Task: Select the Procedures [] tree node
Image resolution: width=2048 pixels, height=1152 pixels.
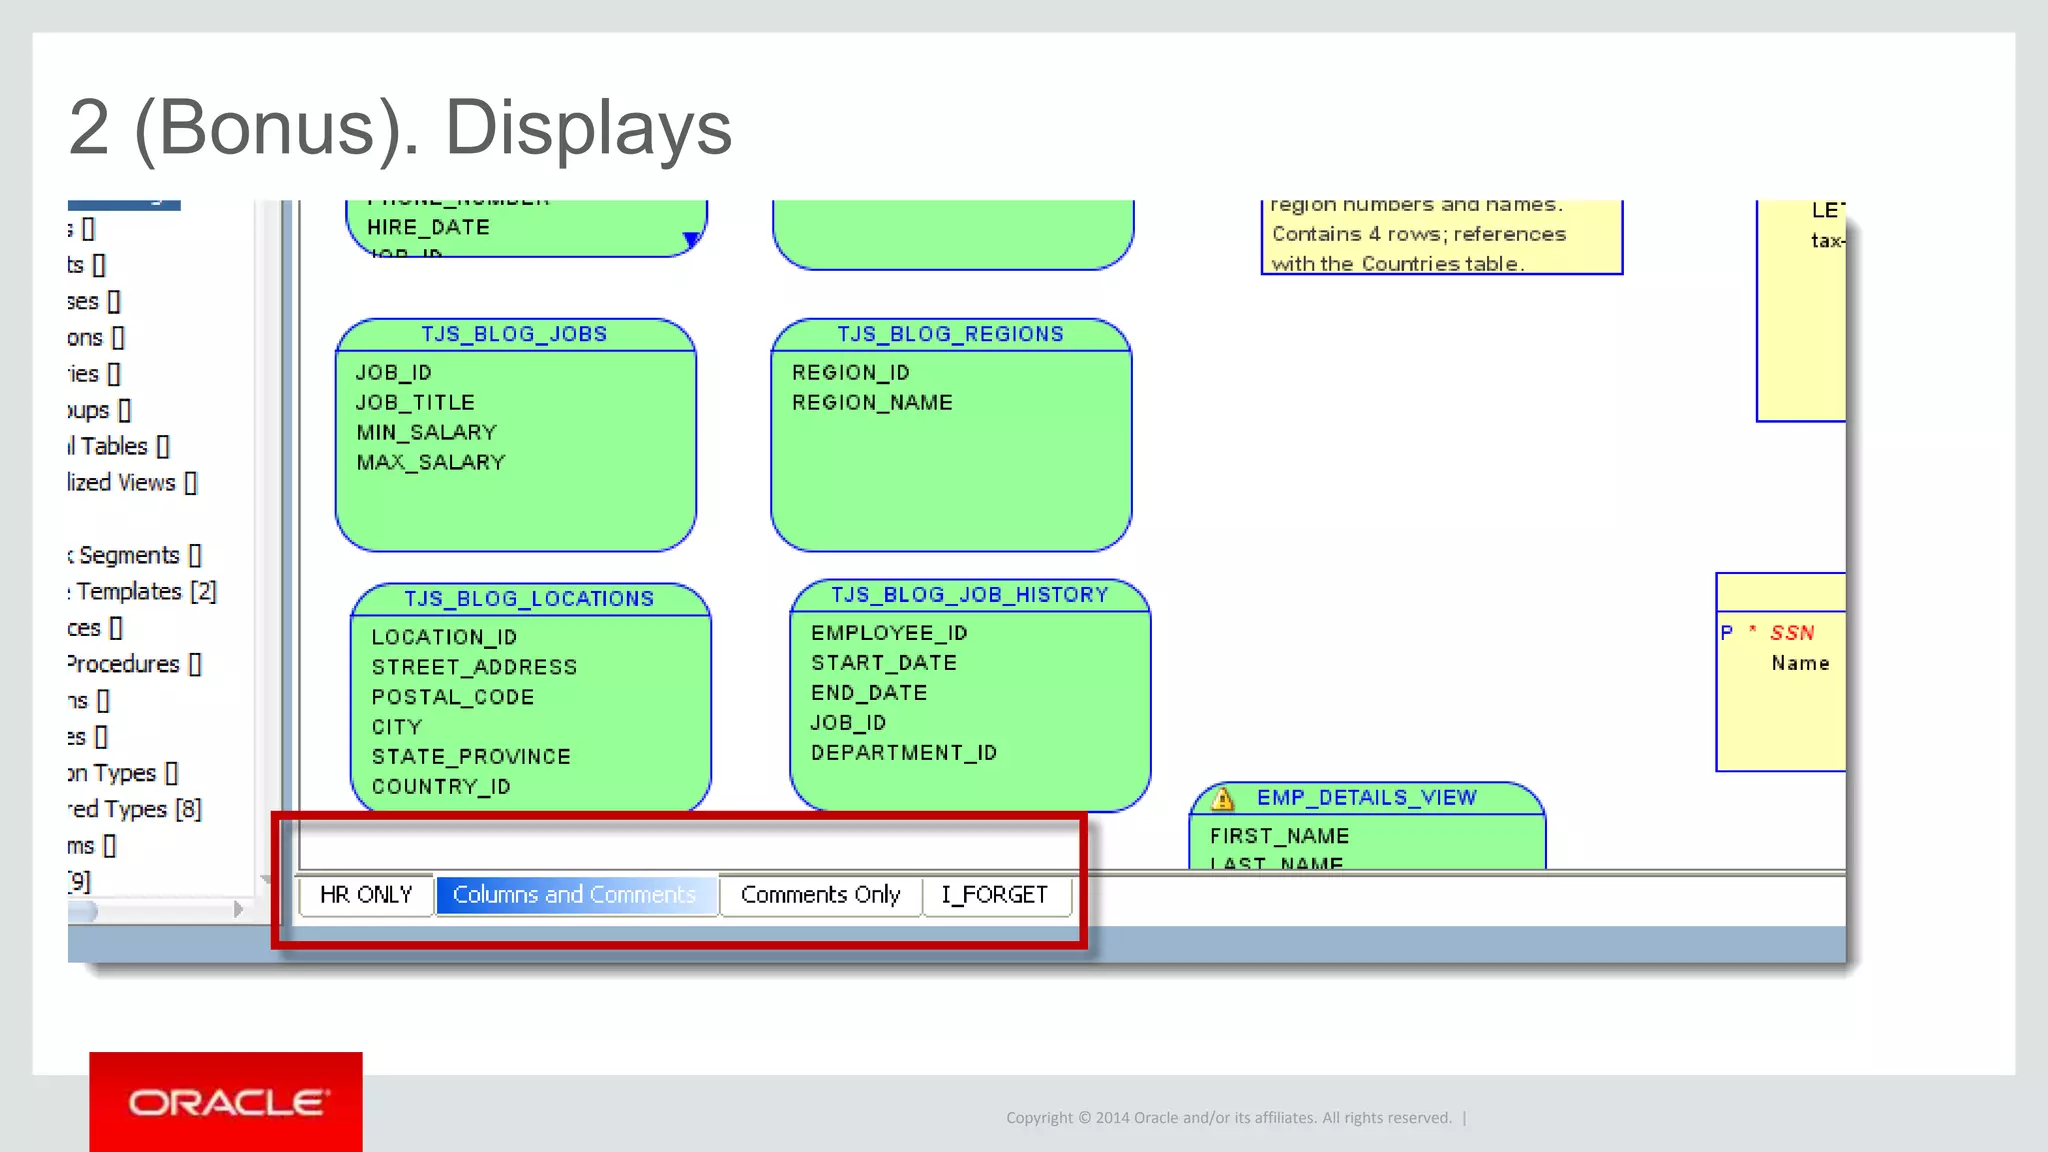Action: (135, 665)
